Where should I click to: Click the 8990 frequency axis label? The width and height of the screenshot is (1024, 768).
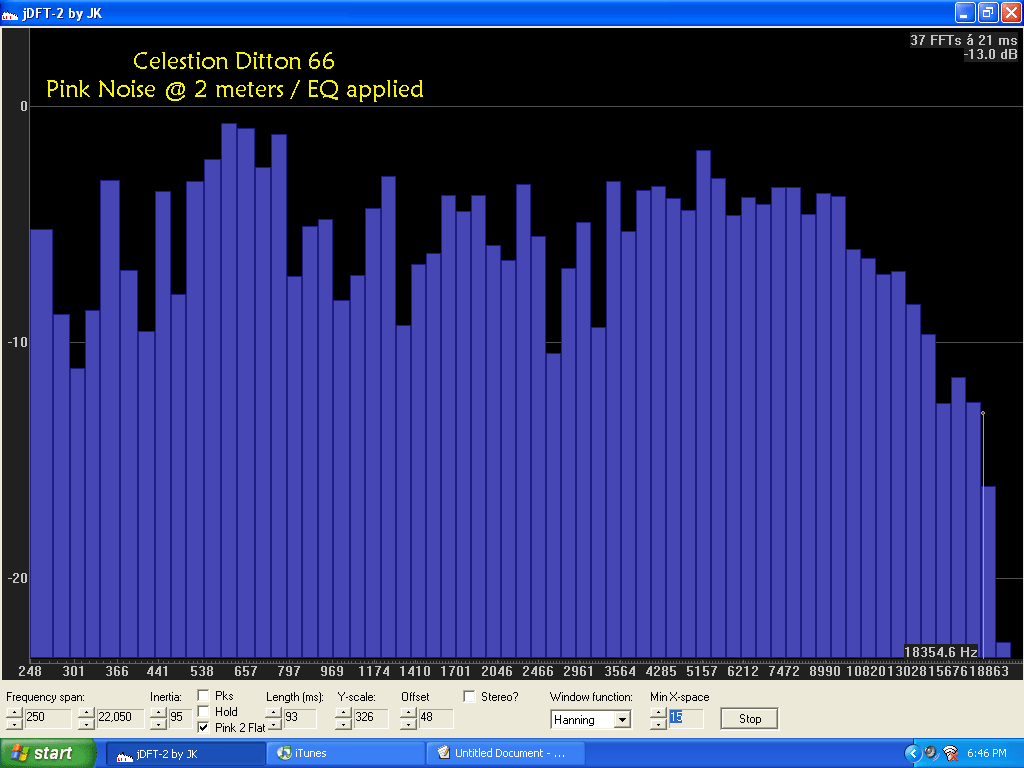[x=825, y=671]
